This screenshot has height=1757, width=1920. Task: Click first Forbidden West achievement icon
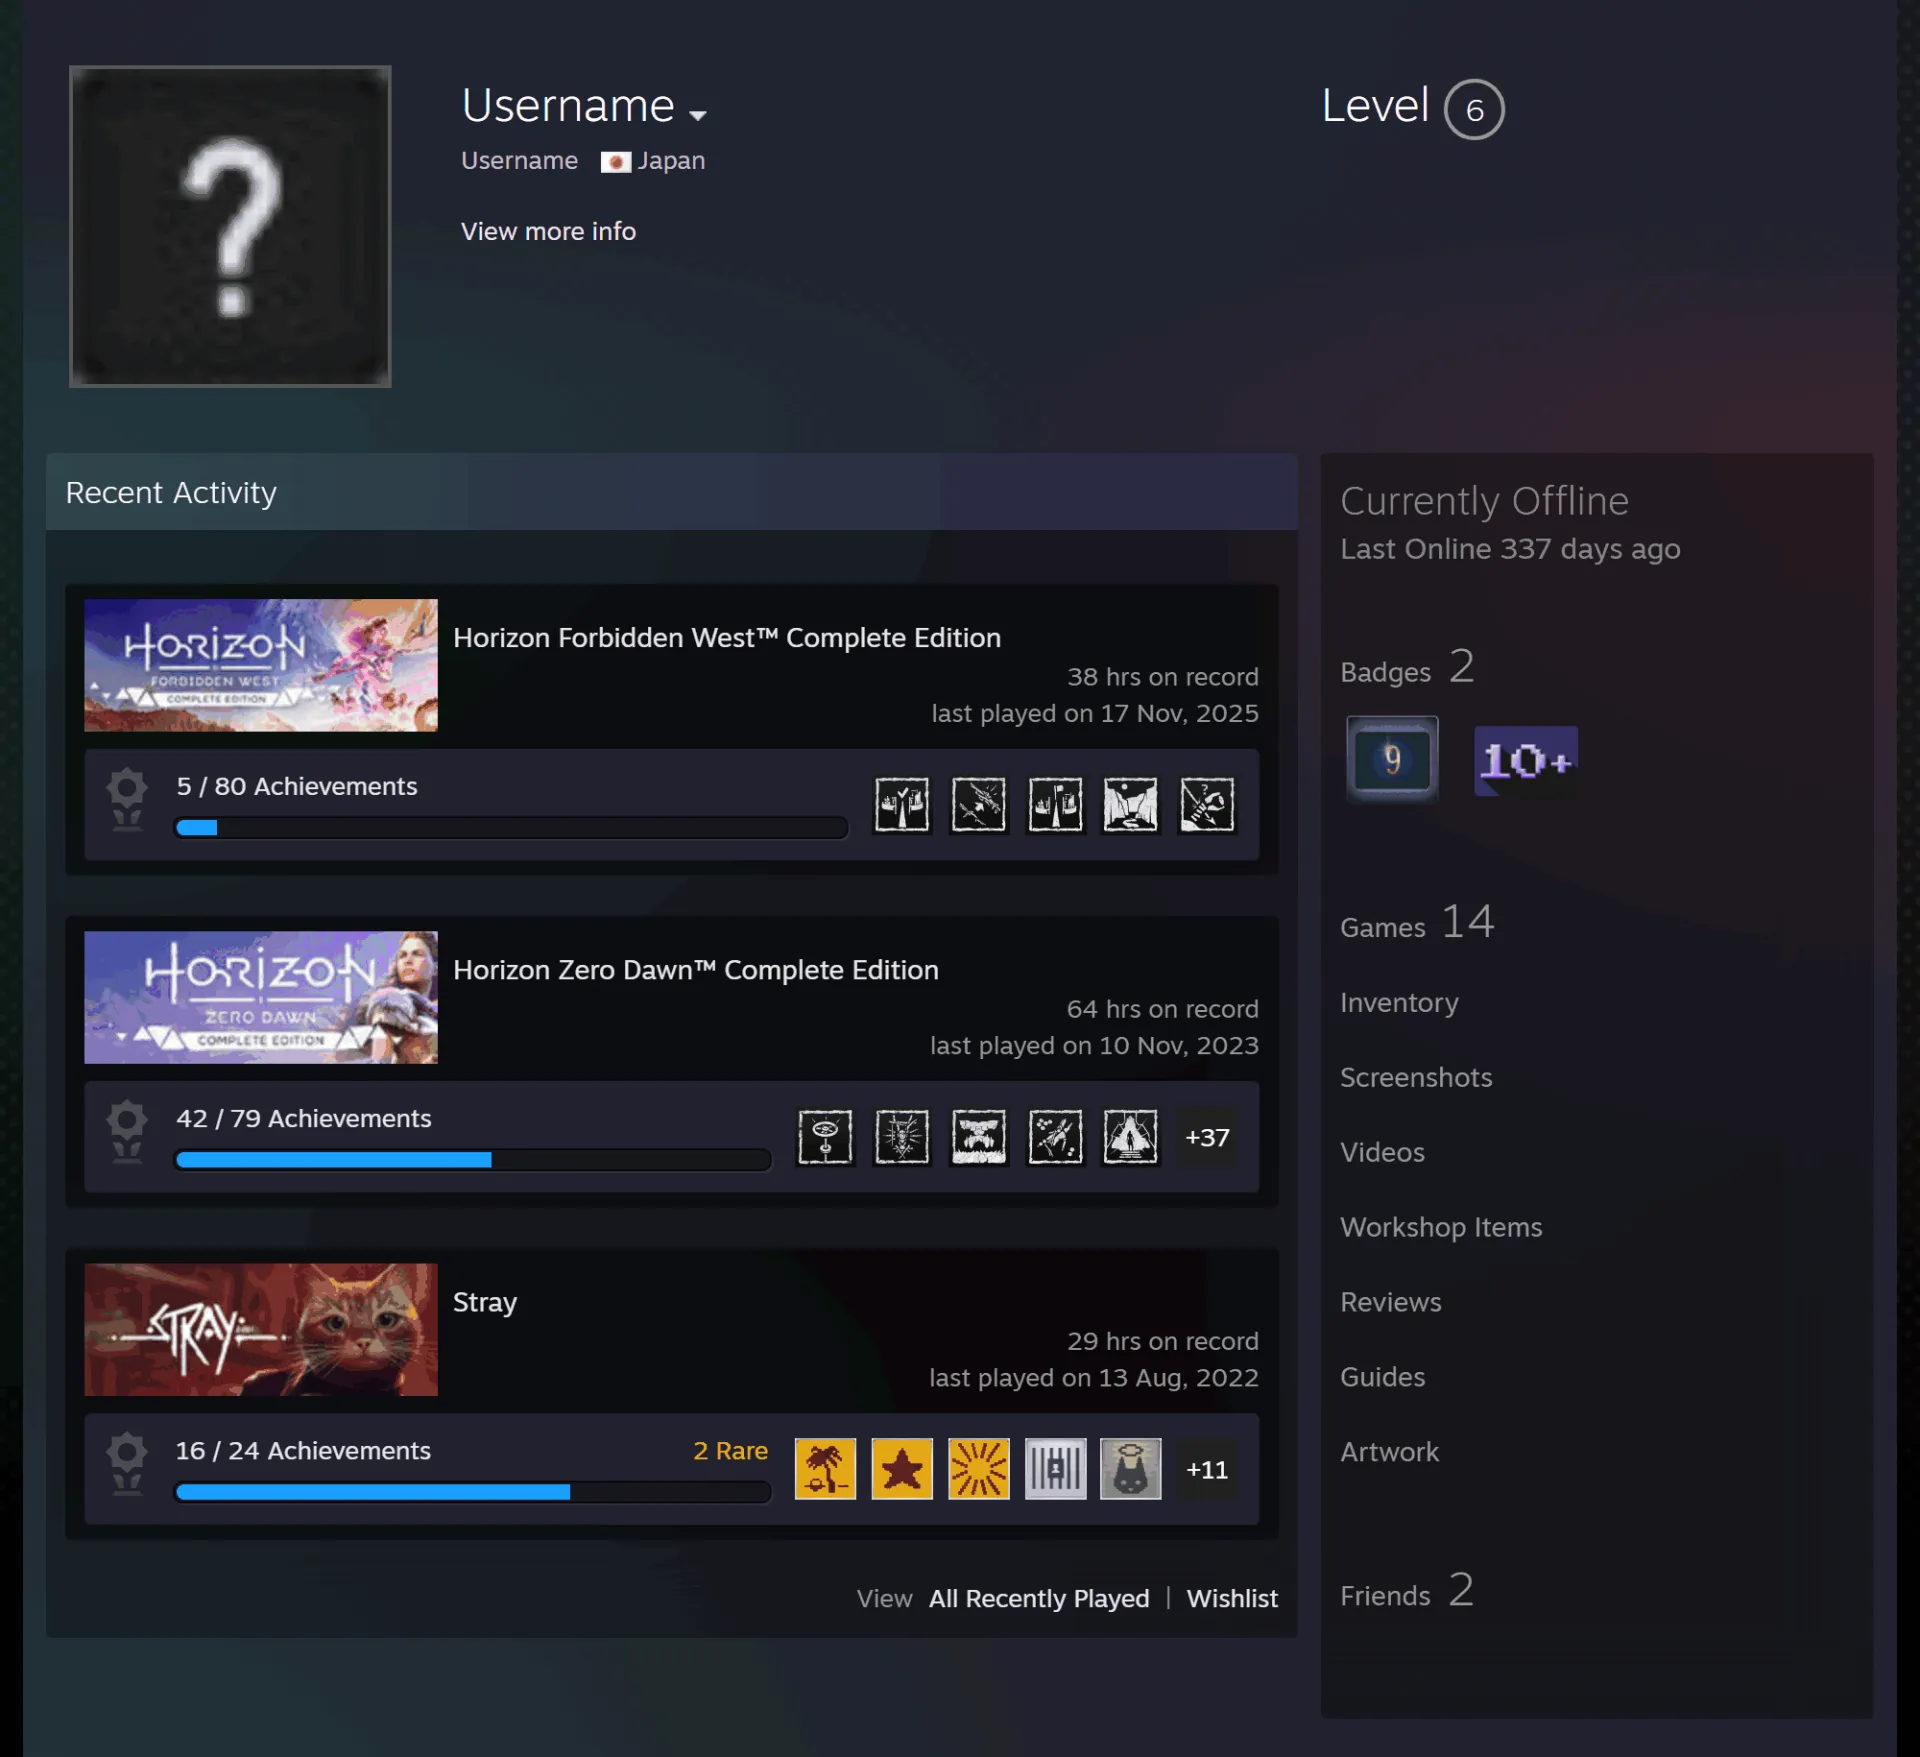coord(902,804)
